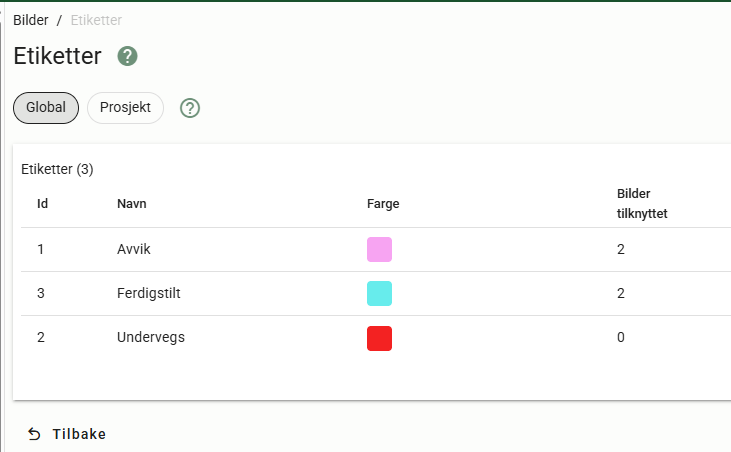Click the Farge column header
The width and height of the screenshot is (731, 452).
click(x=383, y=204)
